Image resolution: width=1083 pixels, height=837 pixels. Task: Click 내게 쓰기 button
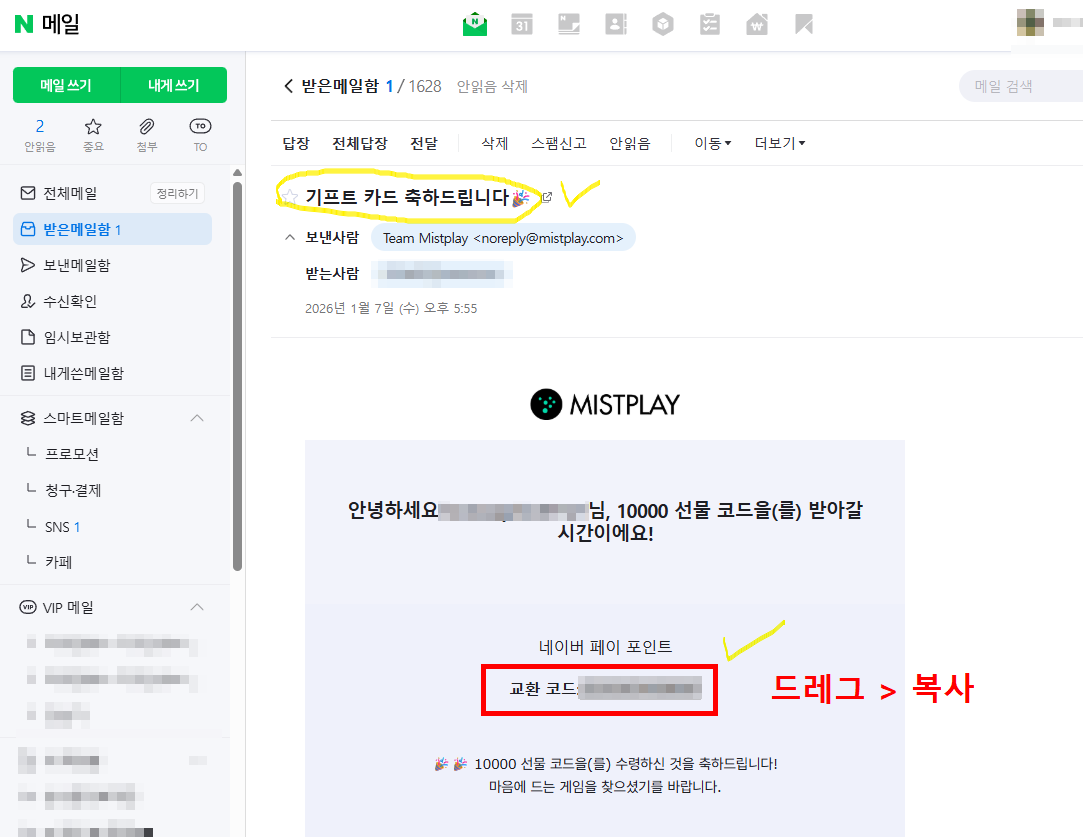tap(174, 85)
